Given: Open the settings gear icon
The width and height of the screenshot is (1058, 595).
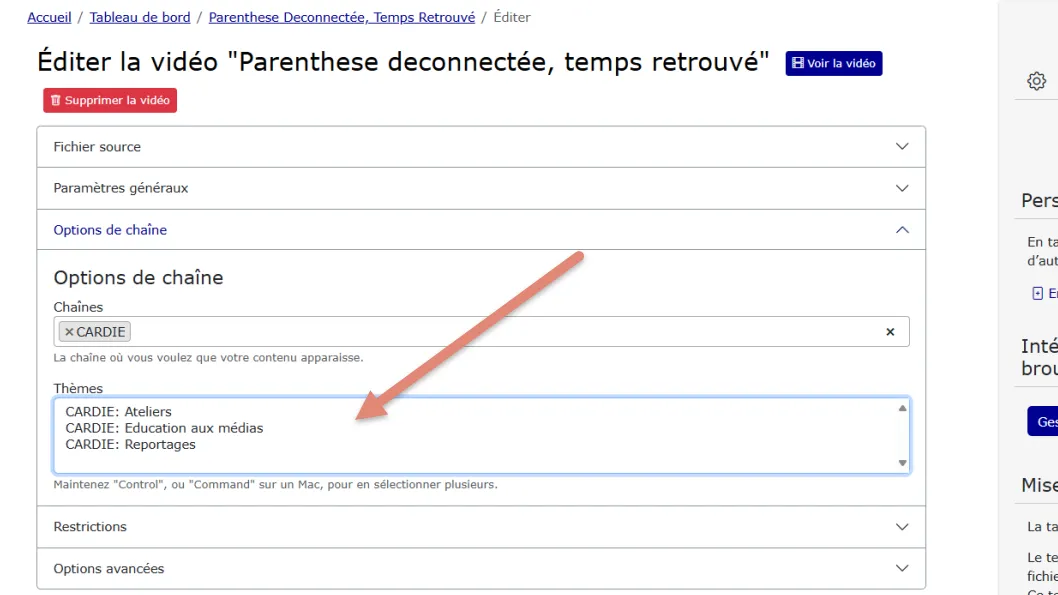Looking at the screenshot, I should (x=1036, y=82).
